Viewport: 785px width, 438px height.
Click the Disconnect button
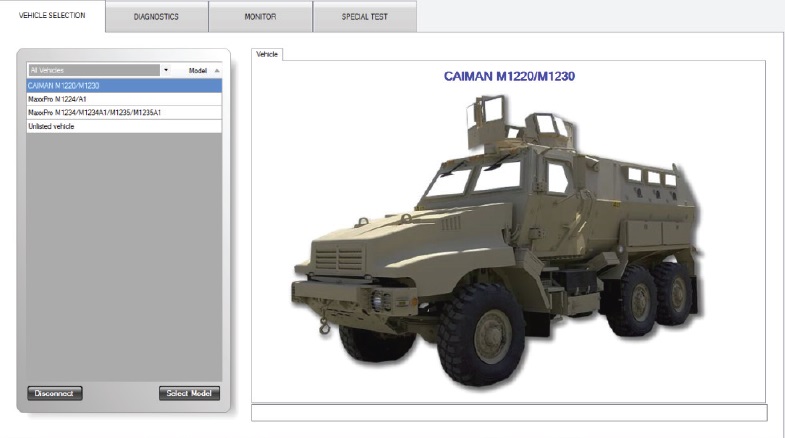55,393
